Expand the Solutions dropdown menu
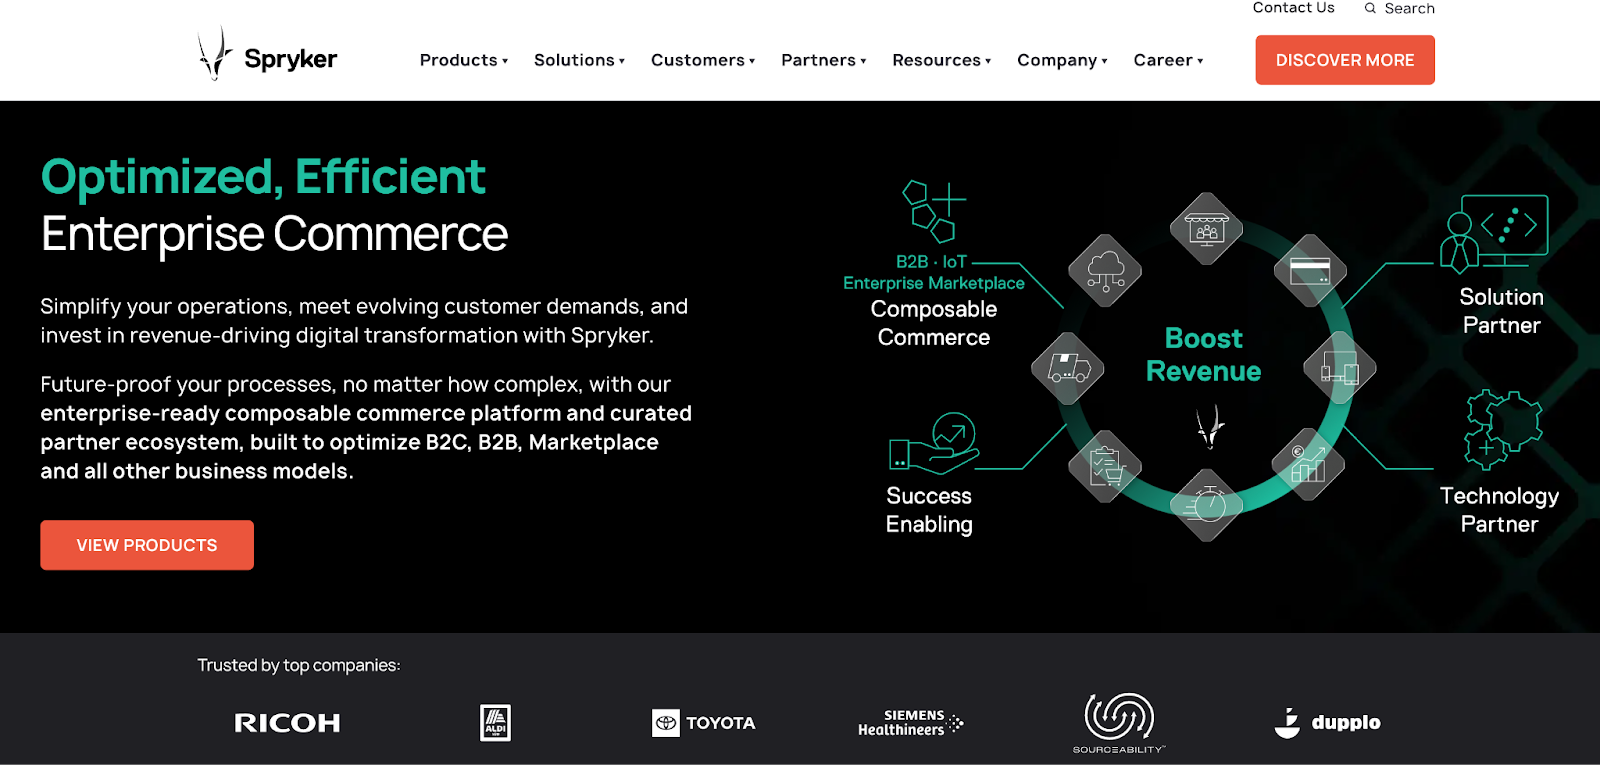The image size is (1600, 765). coord(579,60)
